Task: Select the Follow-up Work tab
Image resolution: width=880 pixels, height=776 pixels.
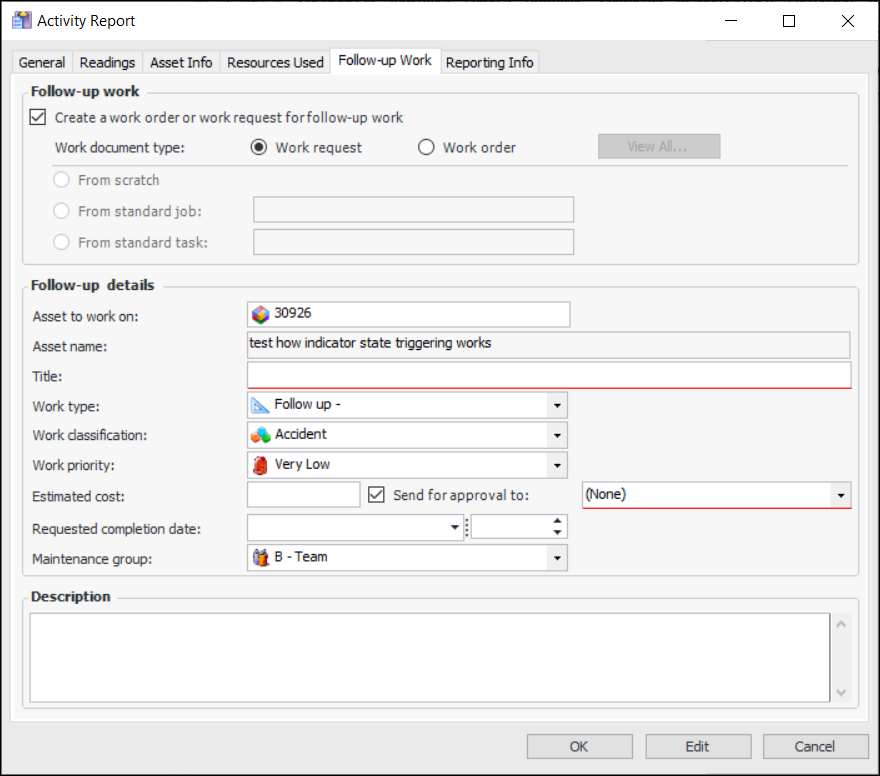Action: (x=385, y=61)
